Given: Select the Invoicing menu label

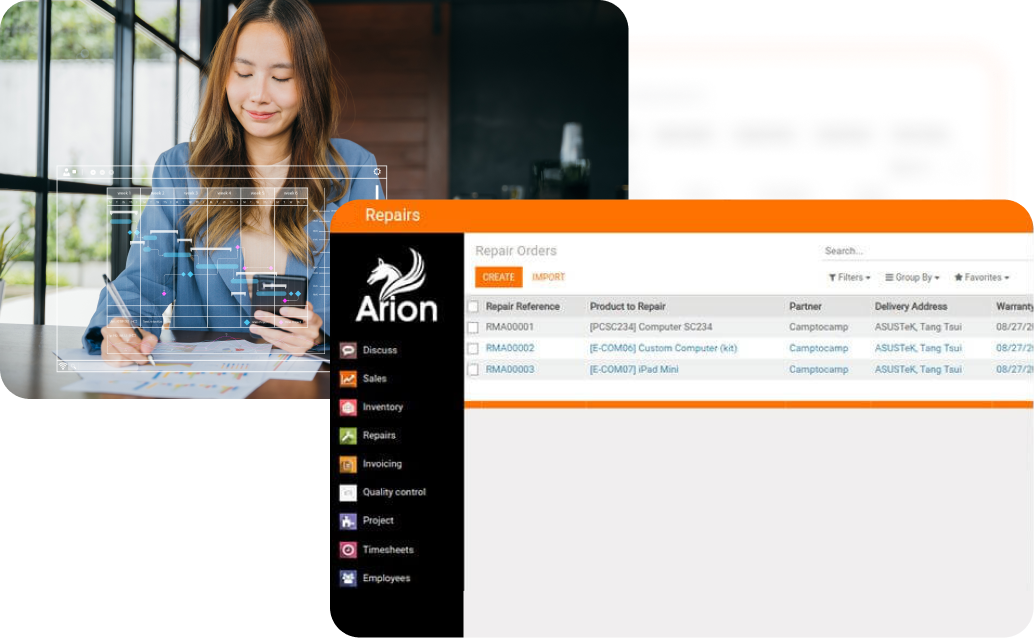Looking at the screenshot, I should (382, 464).
